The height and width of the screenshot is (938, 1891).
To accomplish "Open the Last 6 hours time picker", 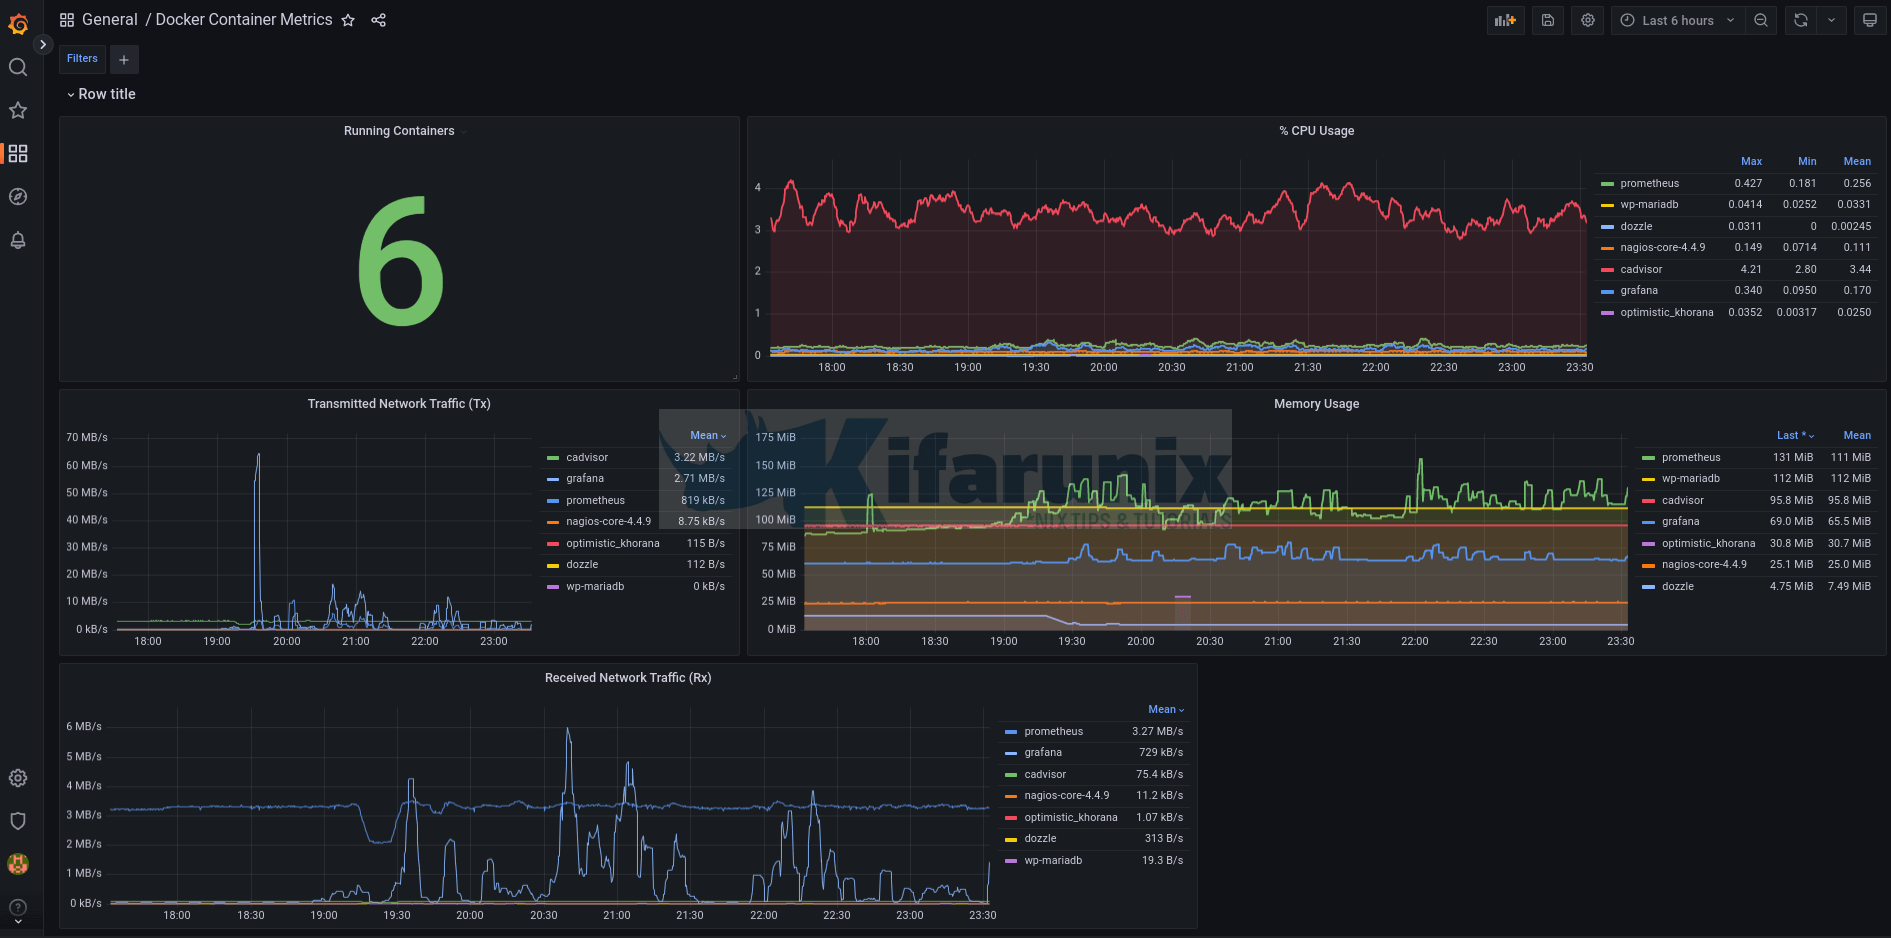I will (x=1676, y=20).
